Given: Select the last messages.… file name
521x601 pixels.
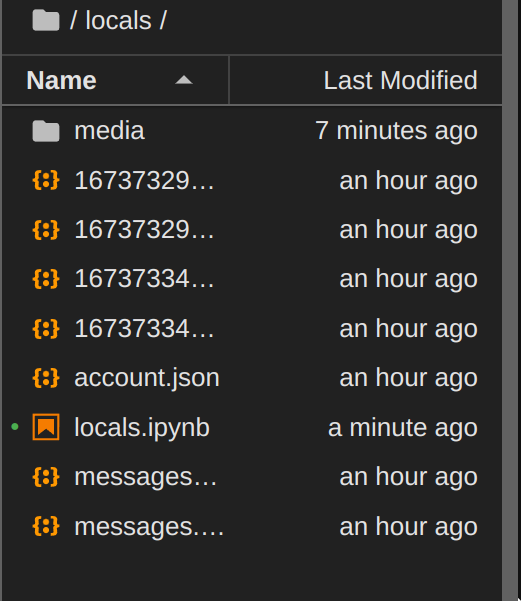Looking at the screenshot, I should point(149,527).
